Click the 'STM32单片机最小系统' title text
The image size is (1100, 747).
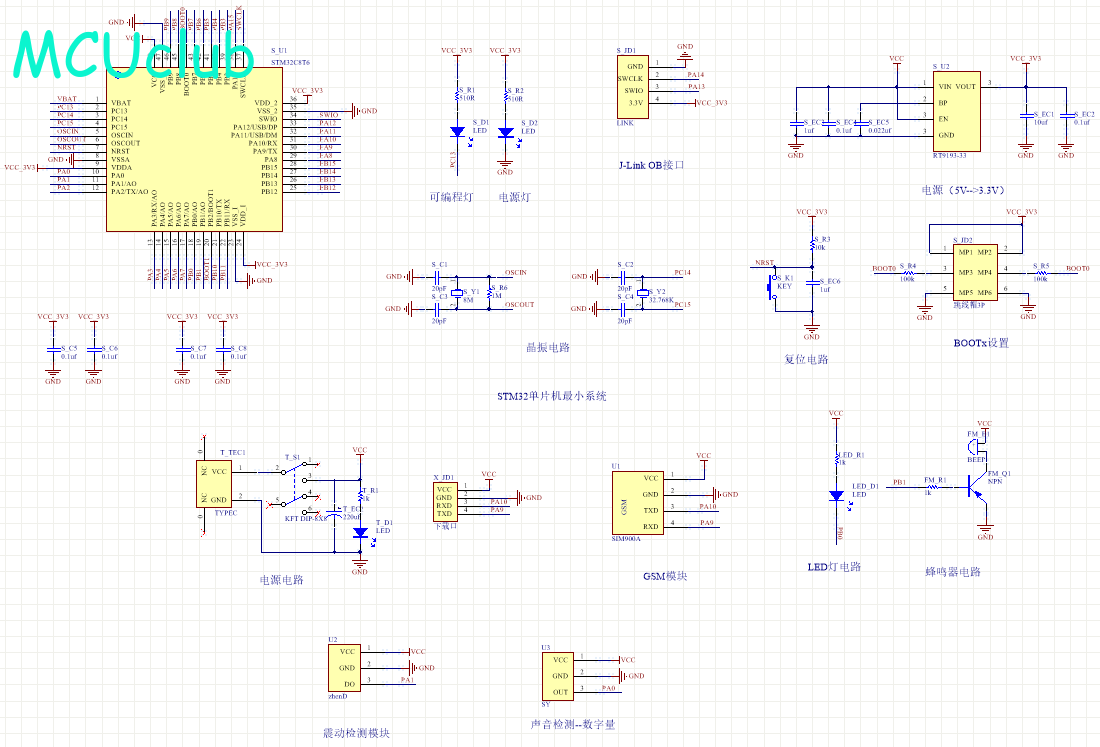(552, 396)
